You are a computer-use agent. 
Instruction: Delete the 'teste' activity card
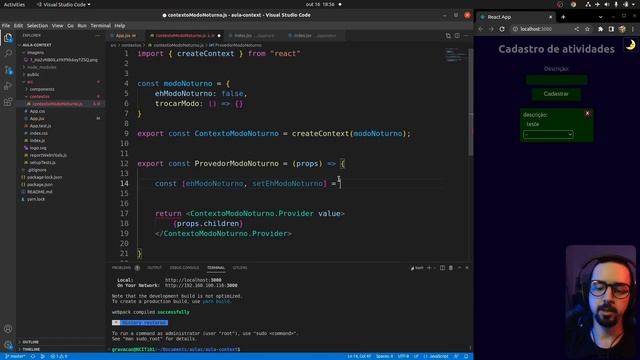point(587,113)
